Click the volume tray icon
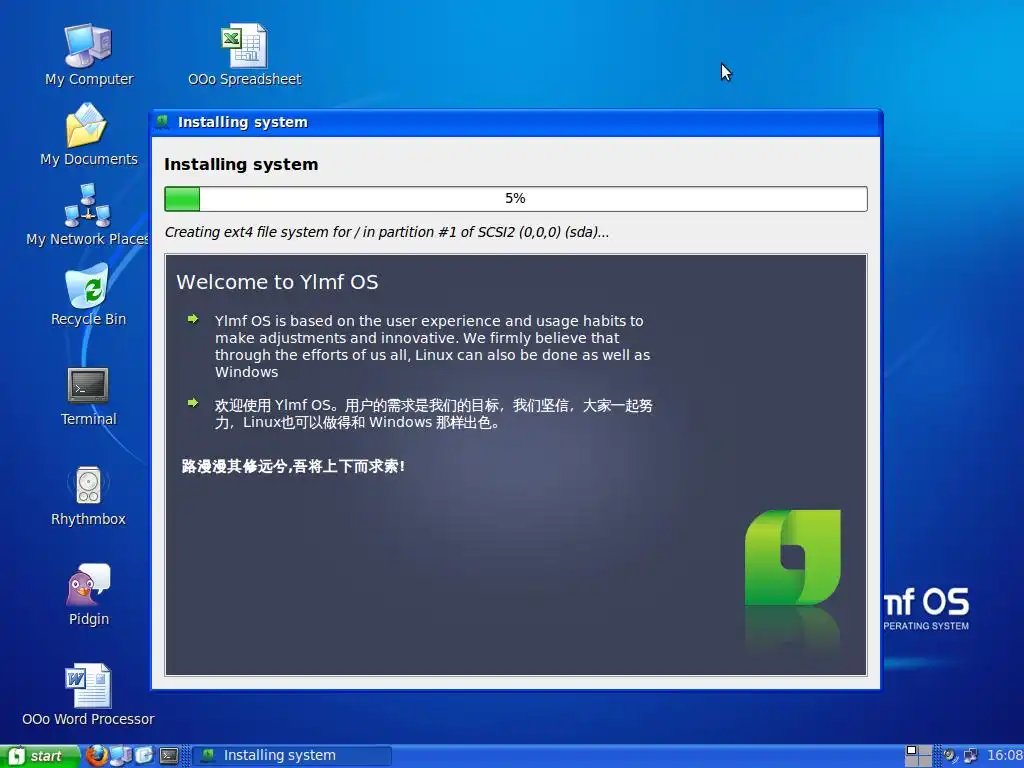1024x768 pixels. (x=950, y=756)
